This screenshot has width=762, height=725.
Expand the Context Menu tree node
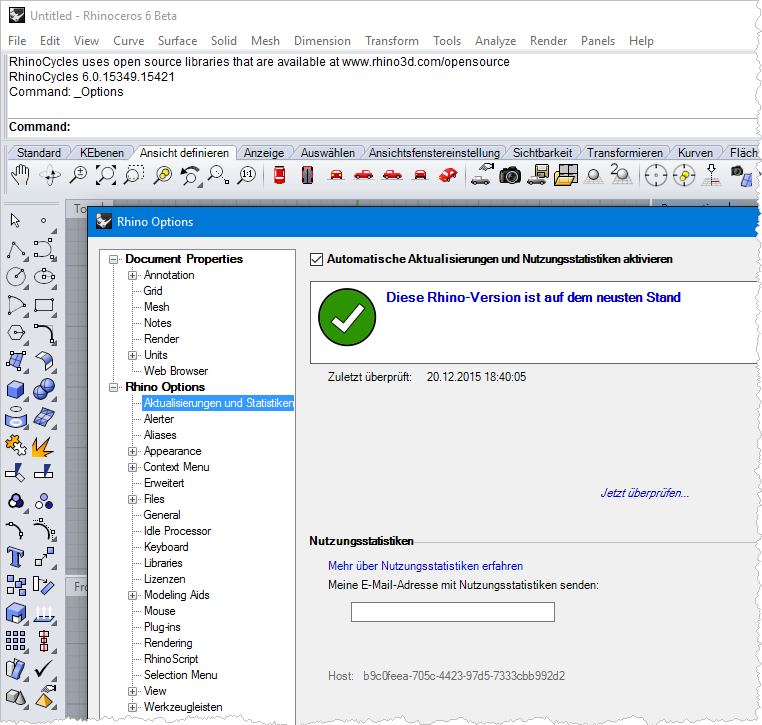click(132, 468)
